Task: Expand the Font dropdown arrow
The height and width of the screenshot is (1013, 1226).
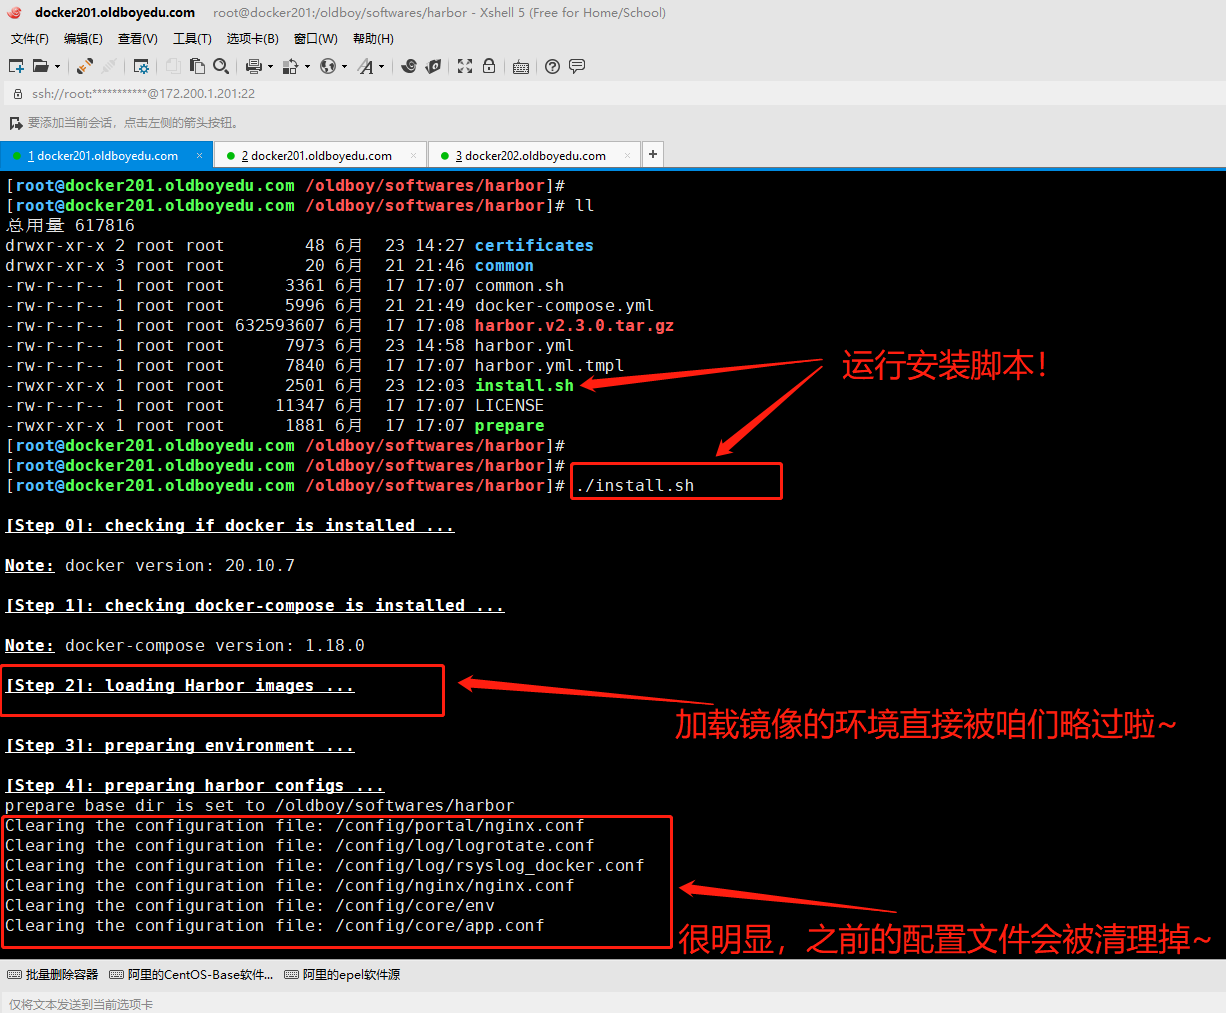Action: [x=382, y=67]
